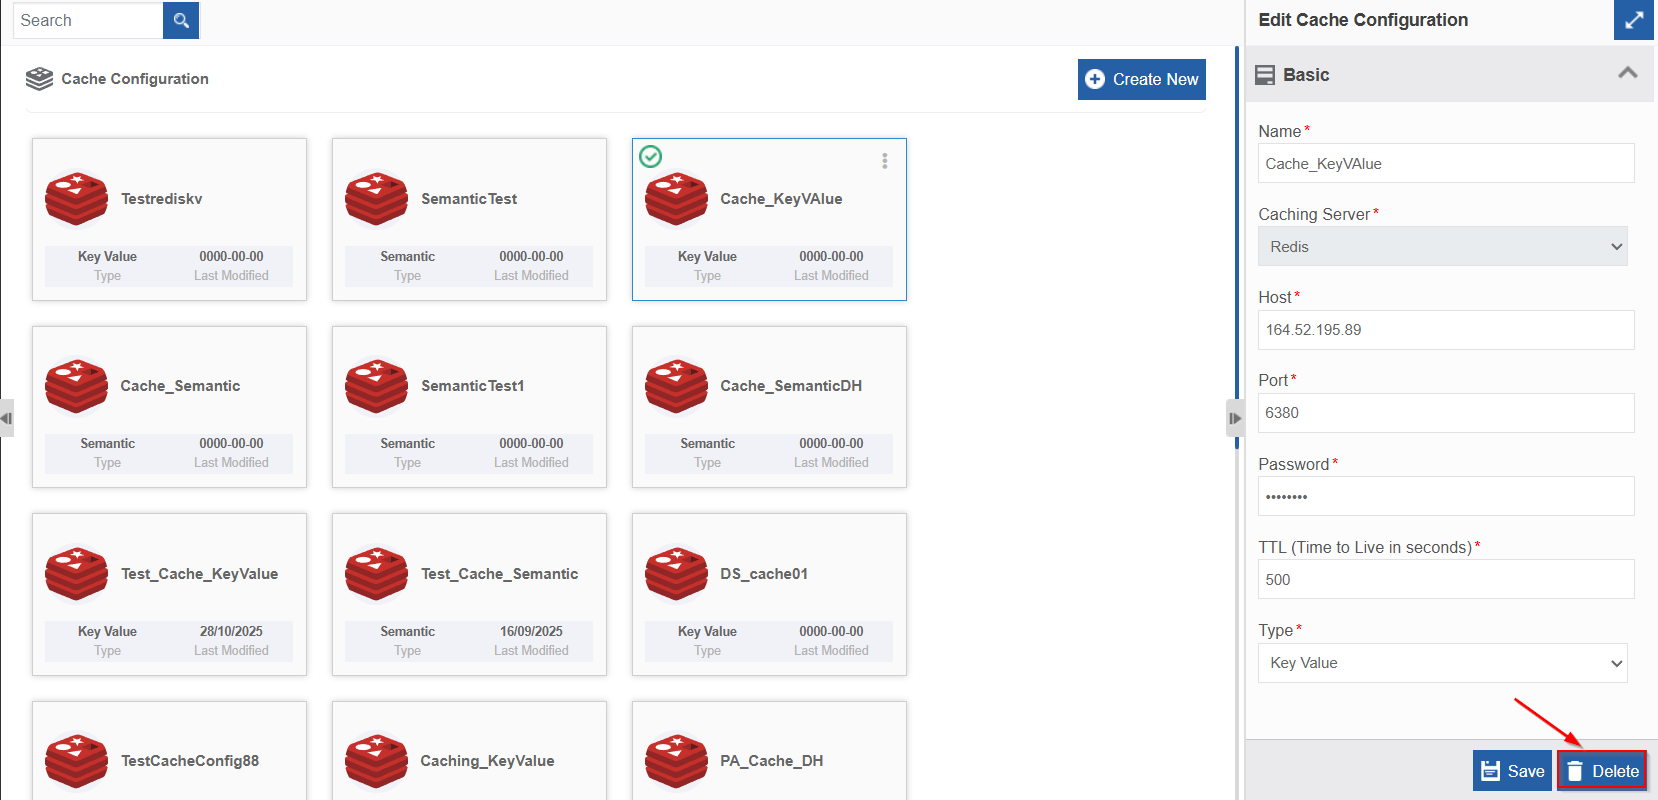Viewport: 1658px width, 800px height.
Task: Click the Redis icon on Test_Cache_KeyValue card
Action: click(76, 574)
